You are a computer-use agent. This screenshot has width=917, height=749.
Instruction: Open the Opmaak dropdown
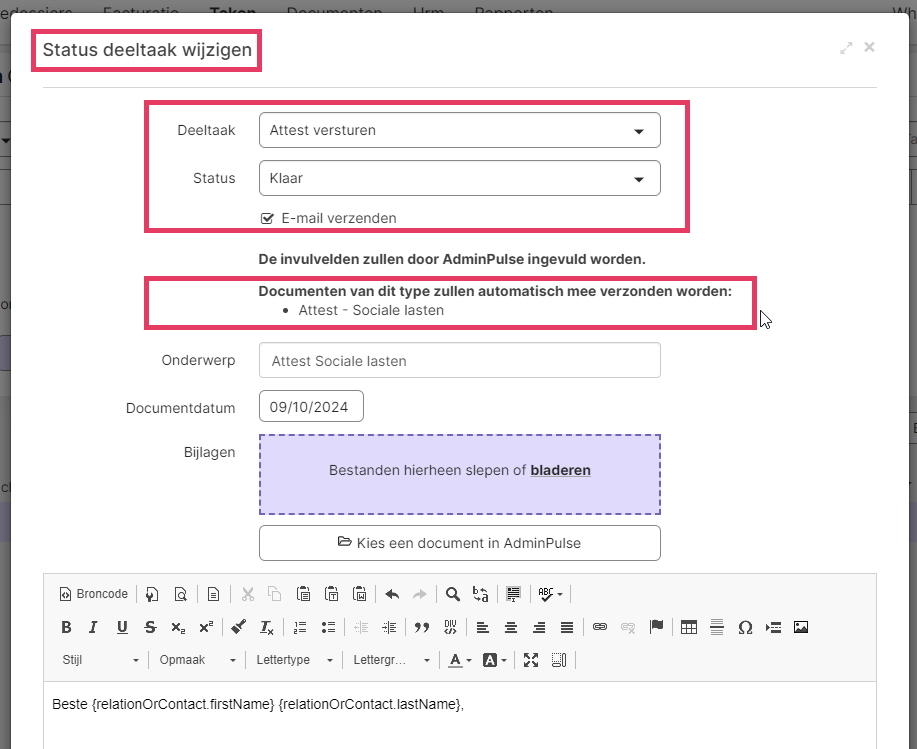pyautogui.click(x=197, y=660)
